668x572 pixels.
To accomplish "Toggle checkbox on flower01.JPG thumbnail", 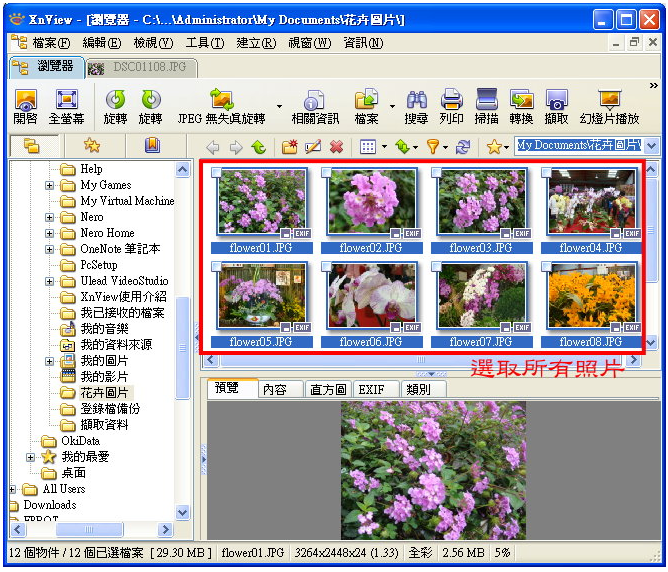I will [216, 172].
